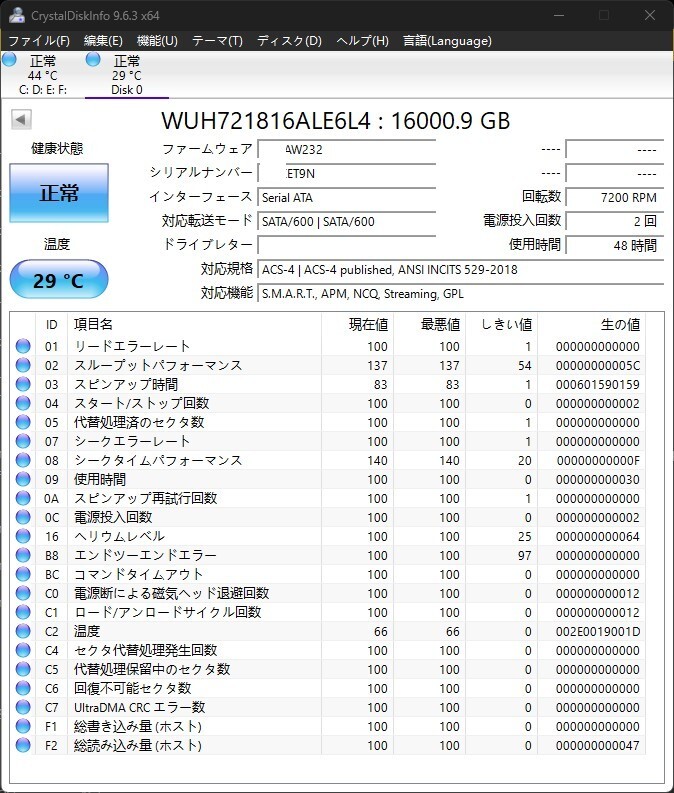Viewport: 674px width, 793px height.
Task: Select the Disk 0 tab at 29 °C
Action: point(126,75)
